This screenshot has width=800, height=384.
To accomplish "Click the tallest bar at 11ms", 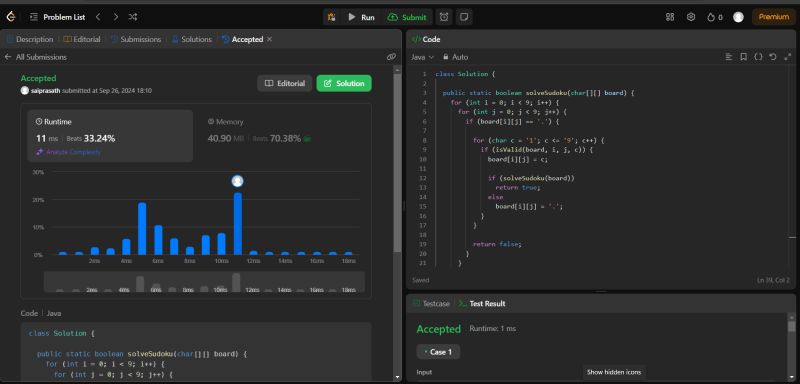I will (x=237, y=223).
